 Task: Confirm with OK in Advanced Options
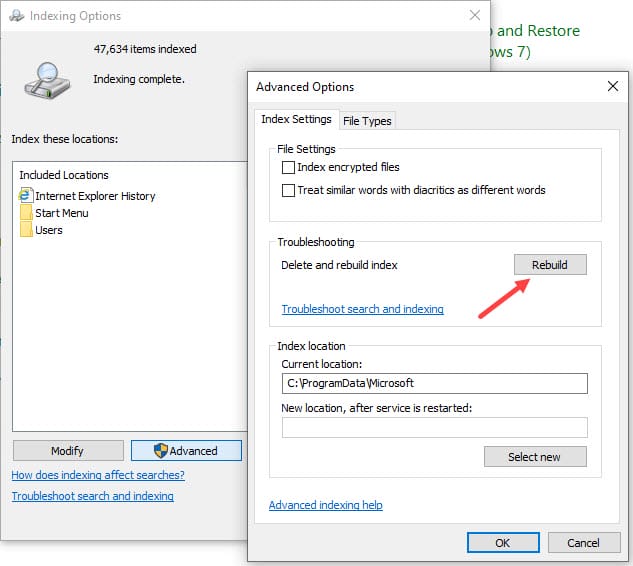click(x=503, y=543)
